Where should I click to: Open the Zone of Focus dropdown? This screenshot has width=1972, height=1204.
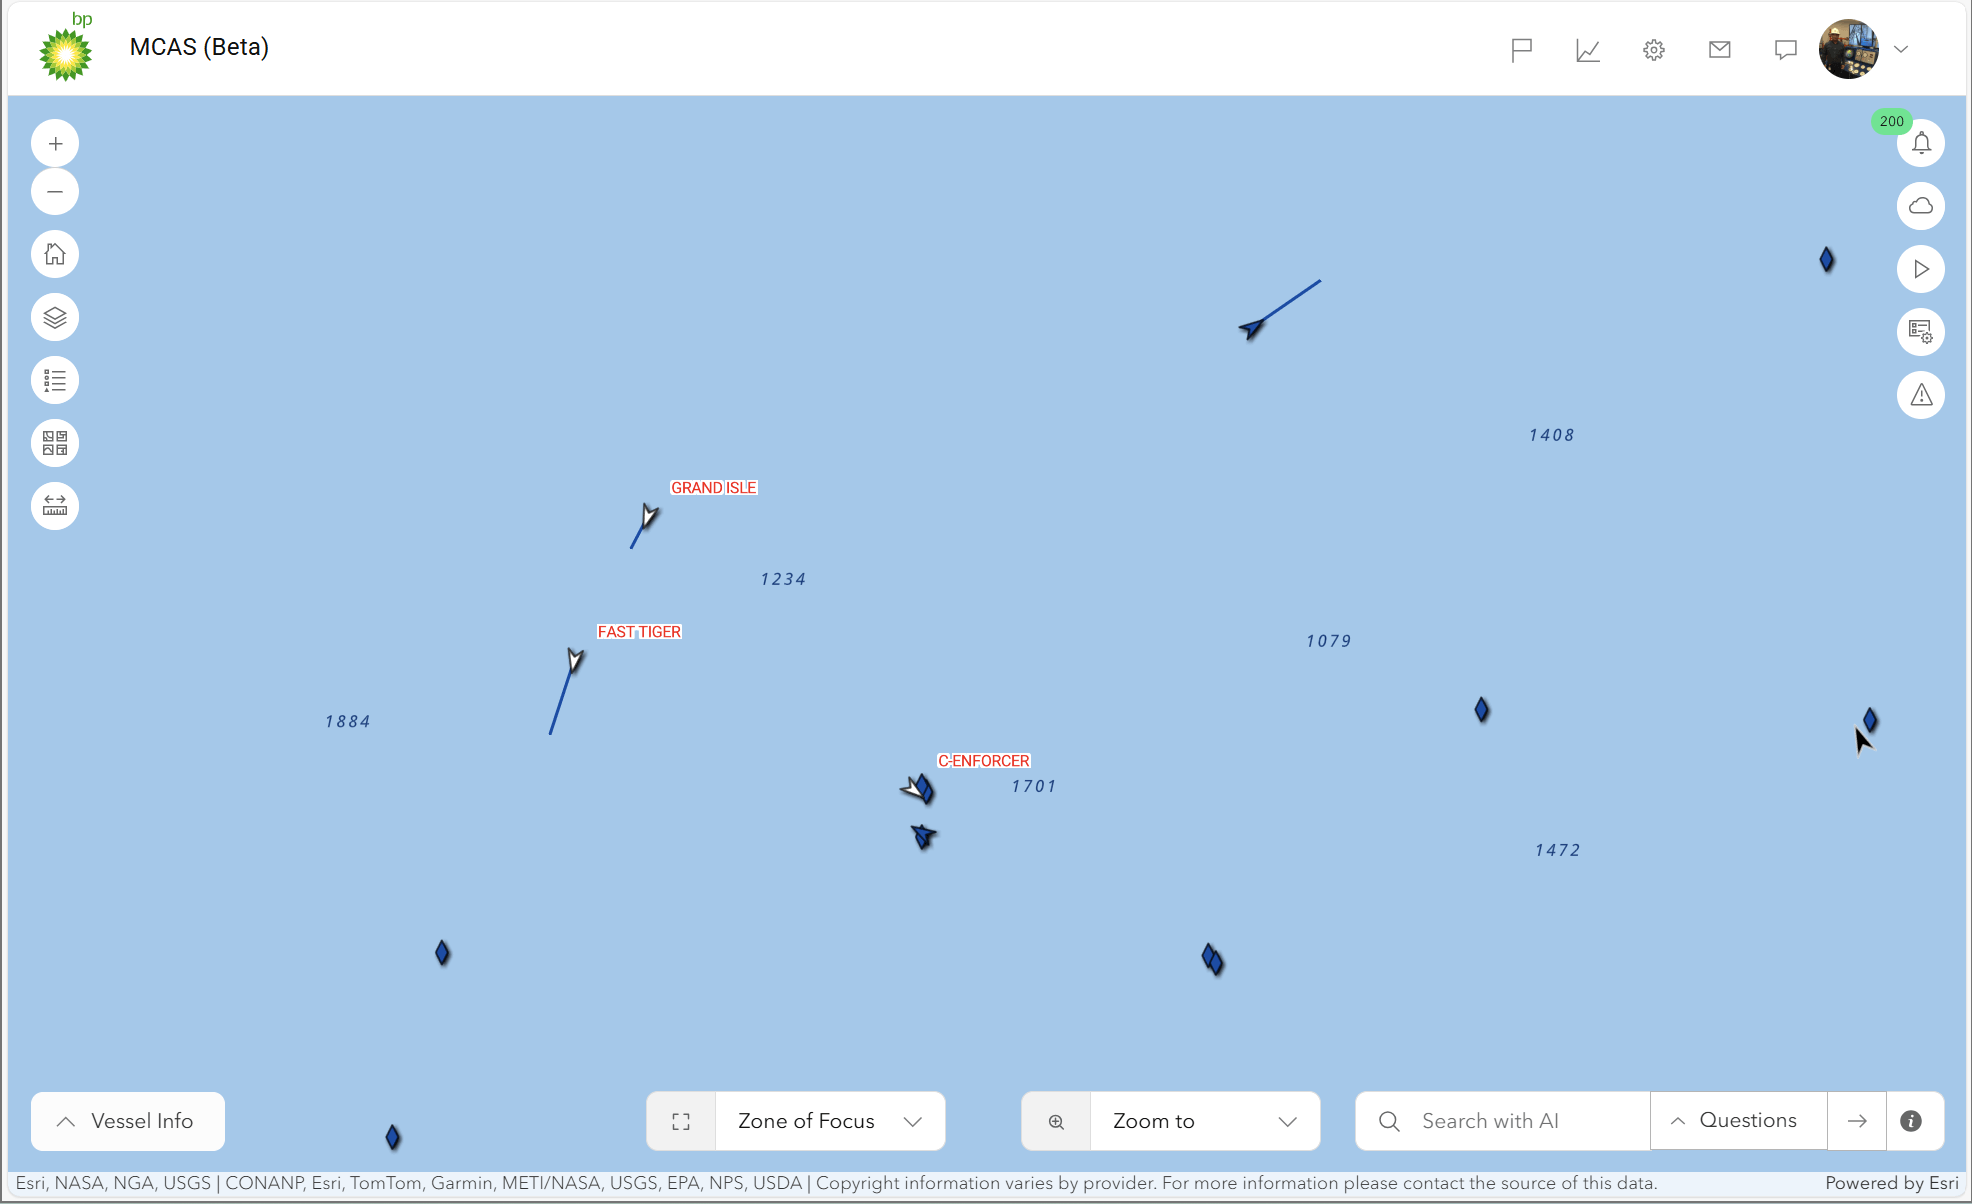tap(829, 1121)
